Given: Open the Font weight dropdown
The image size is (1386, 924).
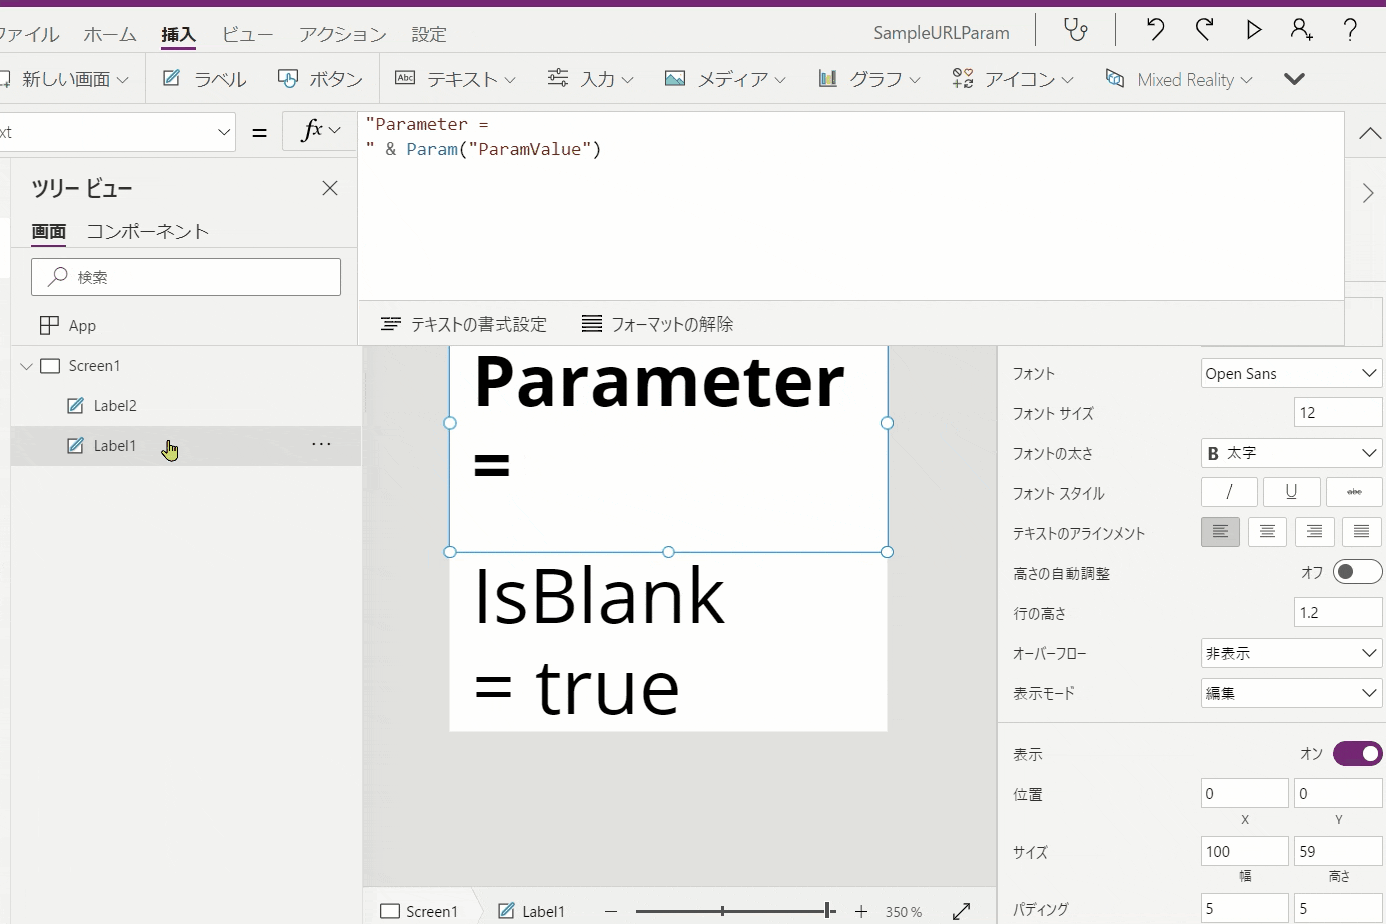Looking at the screenshot, I should coord(1291,453).
